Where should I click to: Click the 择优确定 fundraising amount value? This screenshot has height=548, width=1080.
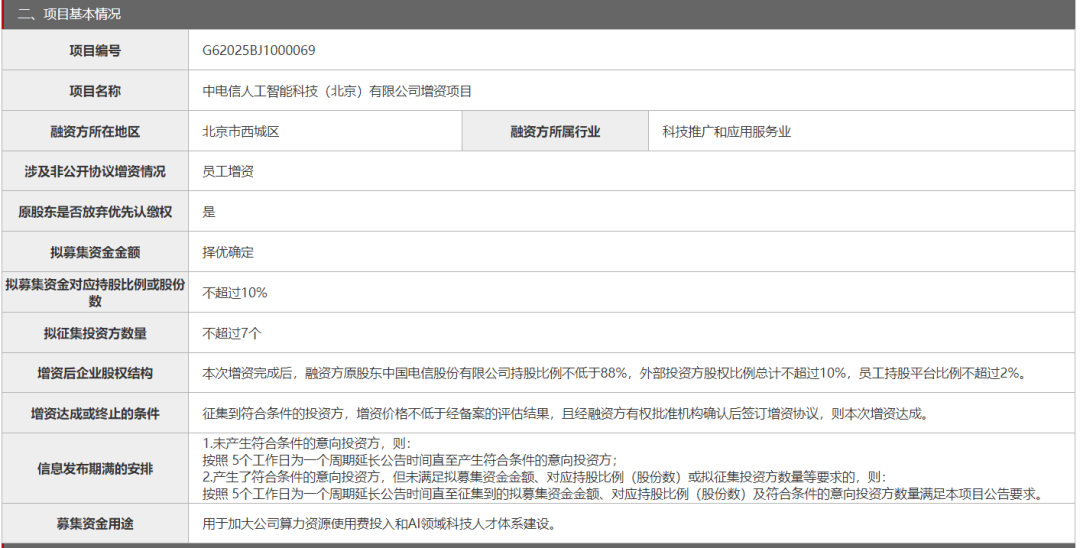pos(228,252)
